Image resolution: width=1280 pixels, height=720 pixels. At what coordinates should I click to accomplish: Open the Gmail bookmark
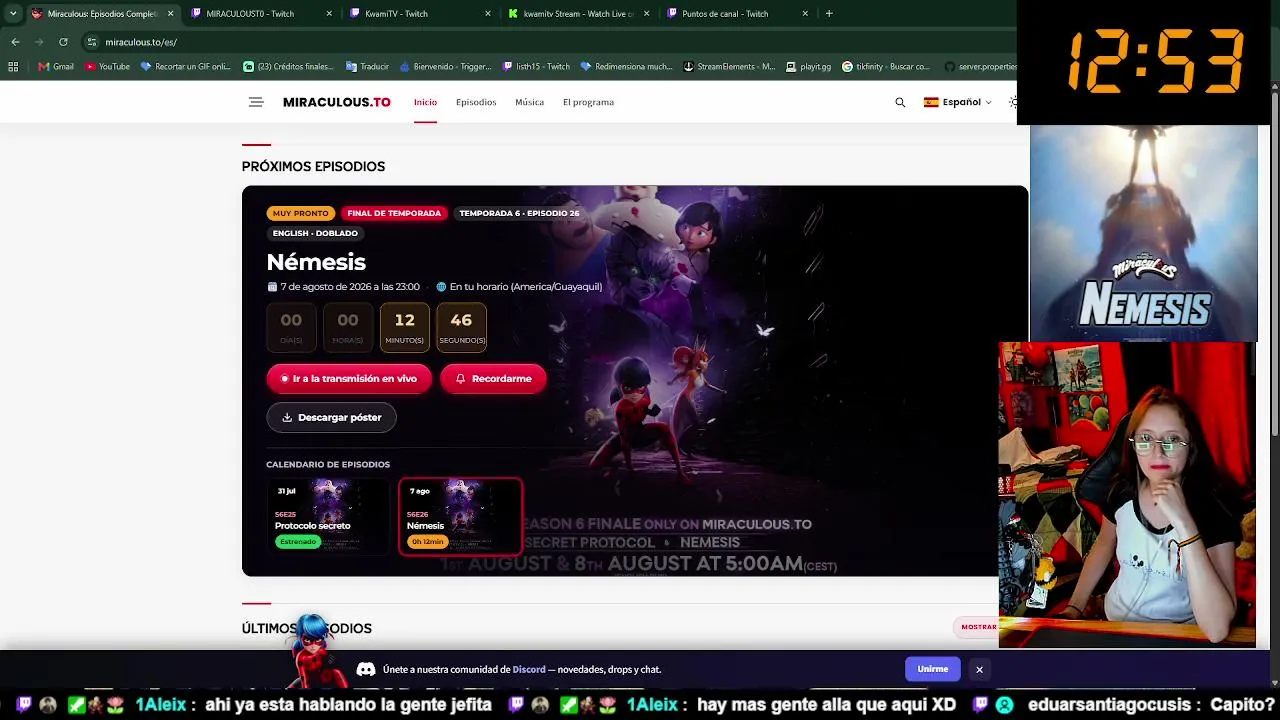(56, 67)
